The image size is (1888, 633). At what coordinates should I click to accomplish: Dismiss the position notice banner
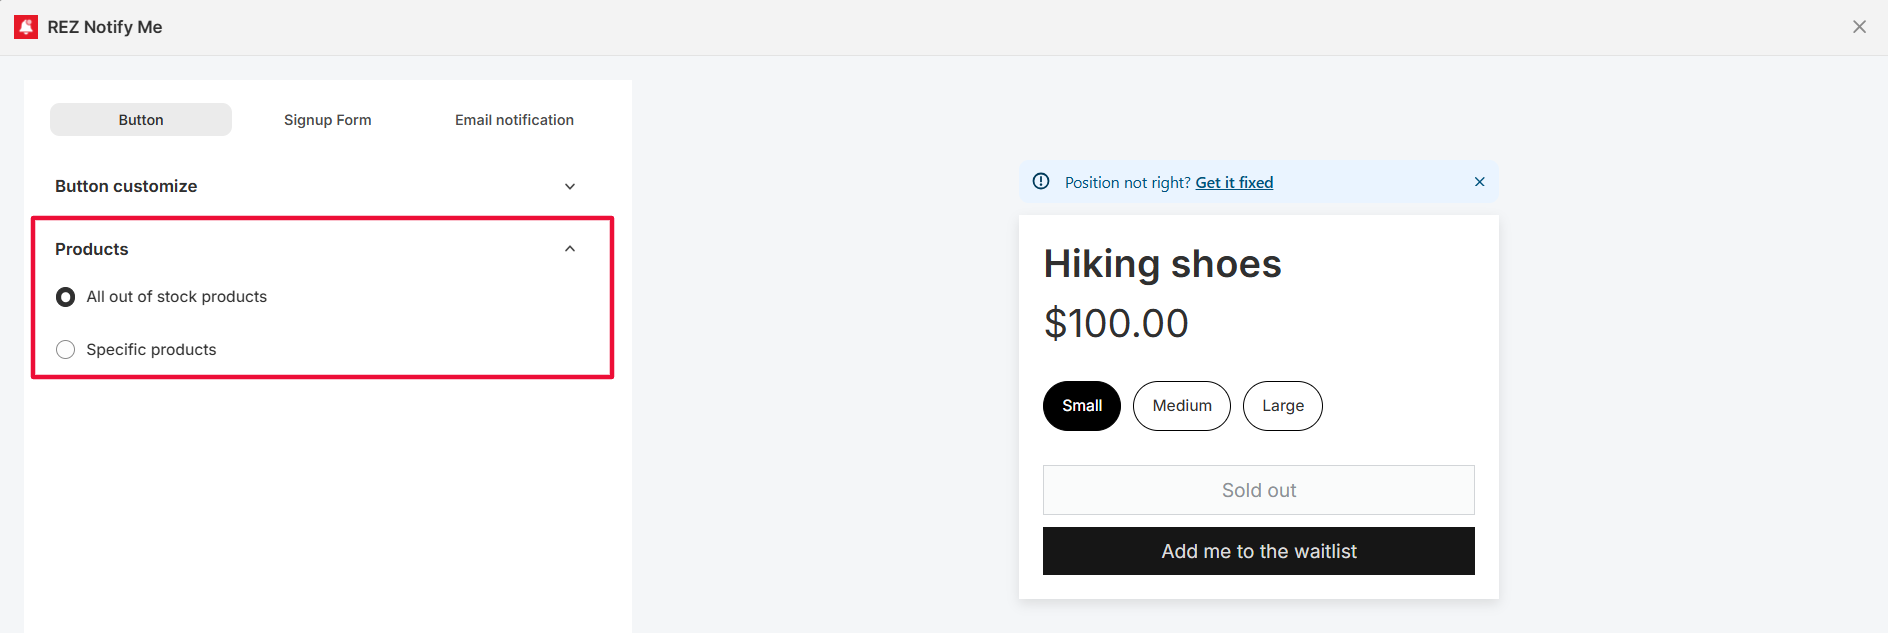pos(1479,182)
